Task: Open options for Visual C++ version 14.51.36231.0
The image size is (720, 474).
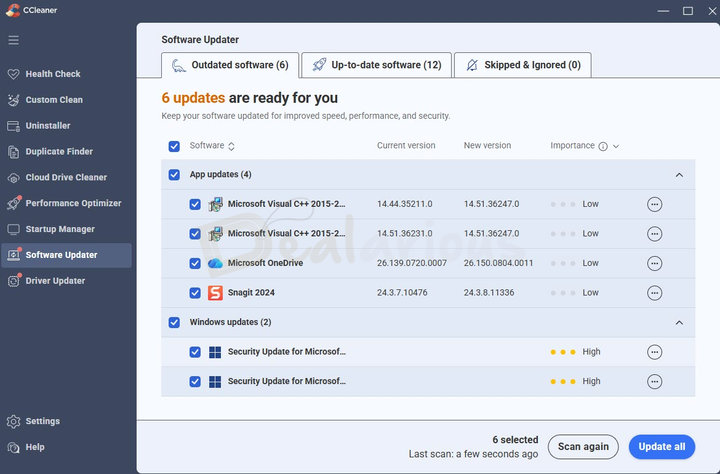Action: pyautogui.click(x=654, y=234)
